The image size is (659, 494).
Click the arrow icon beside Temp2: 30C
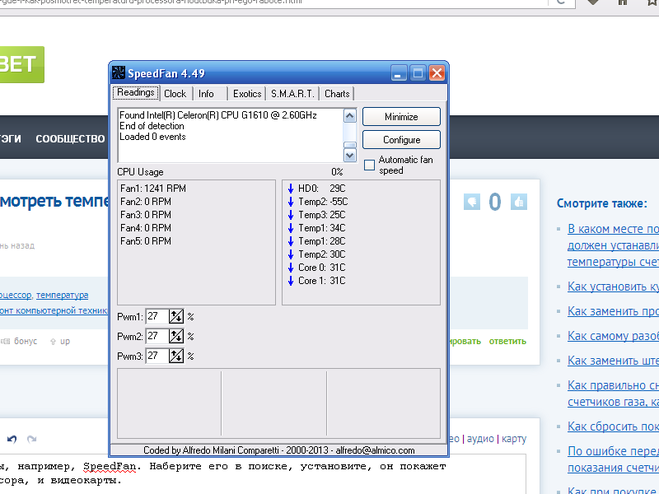pyautogui.click(x=291, y=254)
